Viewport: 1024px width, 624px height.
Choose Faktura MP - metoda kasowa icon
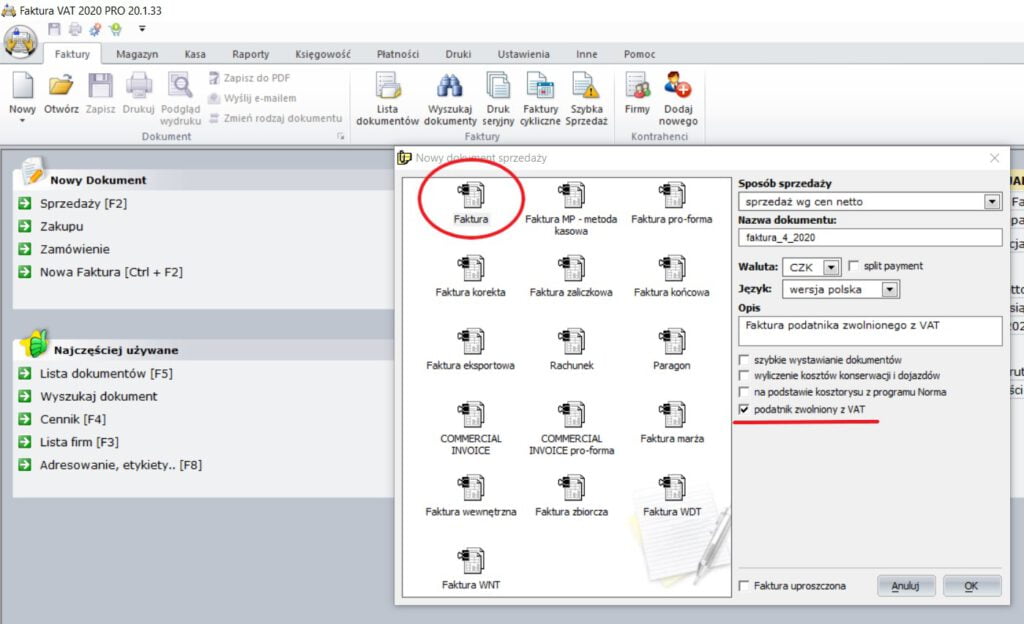click(x=571, y=195)
